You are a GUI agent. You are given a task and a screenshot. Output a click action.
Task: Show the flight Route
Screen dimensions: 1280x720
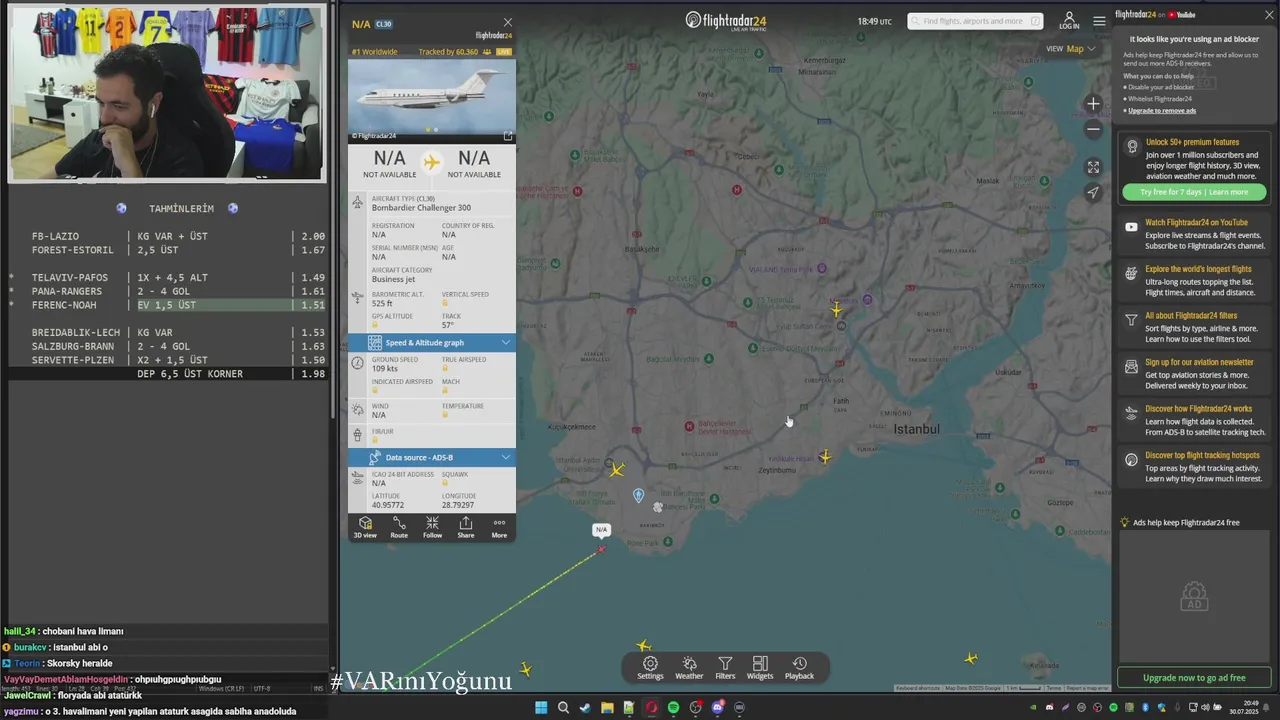[399, 527]
